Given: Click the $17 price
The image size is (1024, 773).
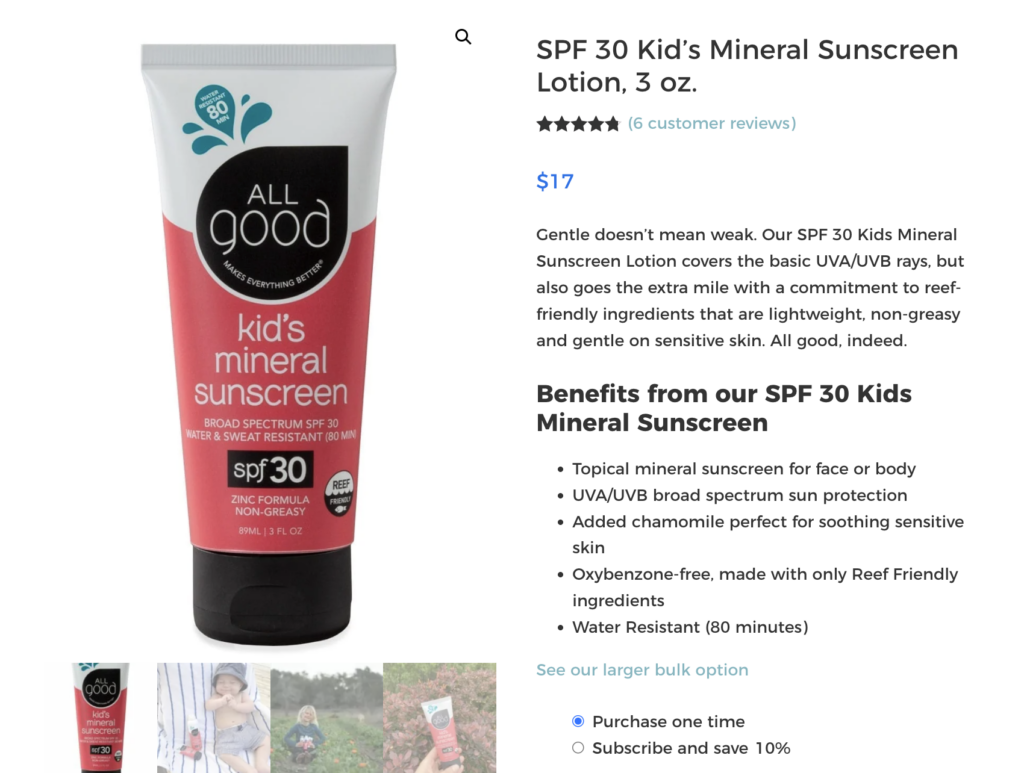Looking at the screenshot, I should pyautogui.click(x=555, y=181).
